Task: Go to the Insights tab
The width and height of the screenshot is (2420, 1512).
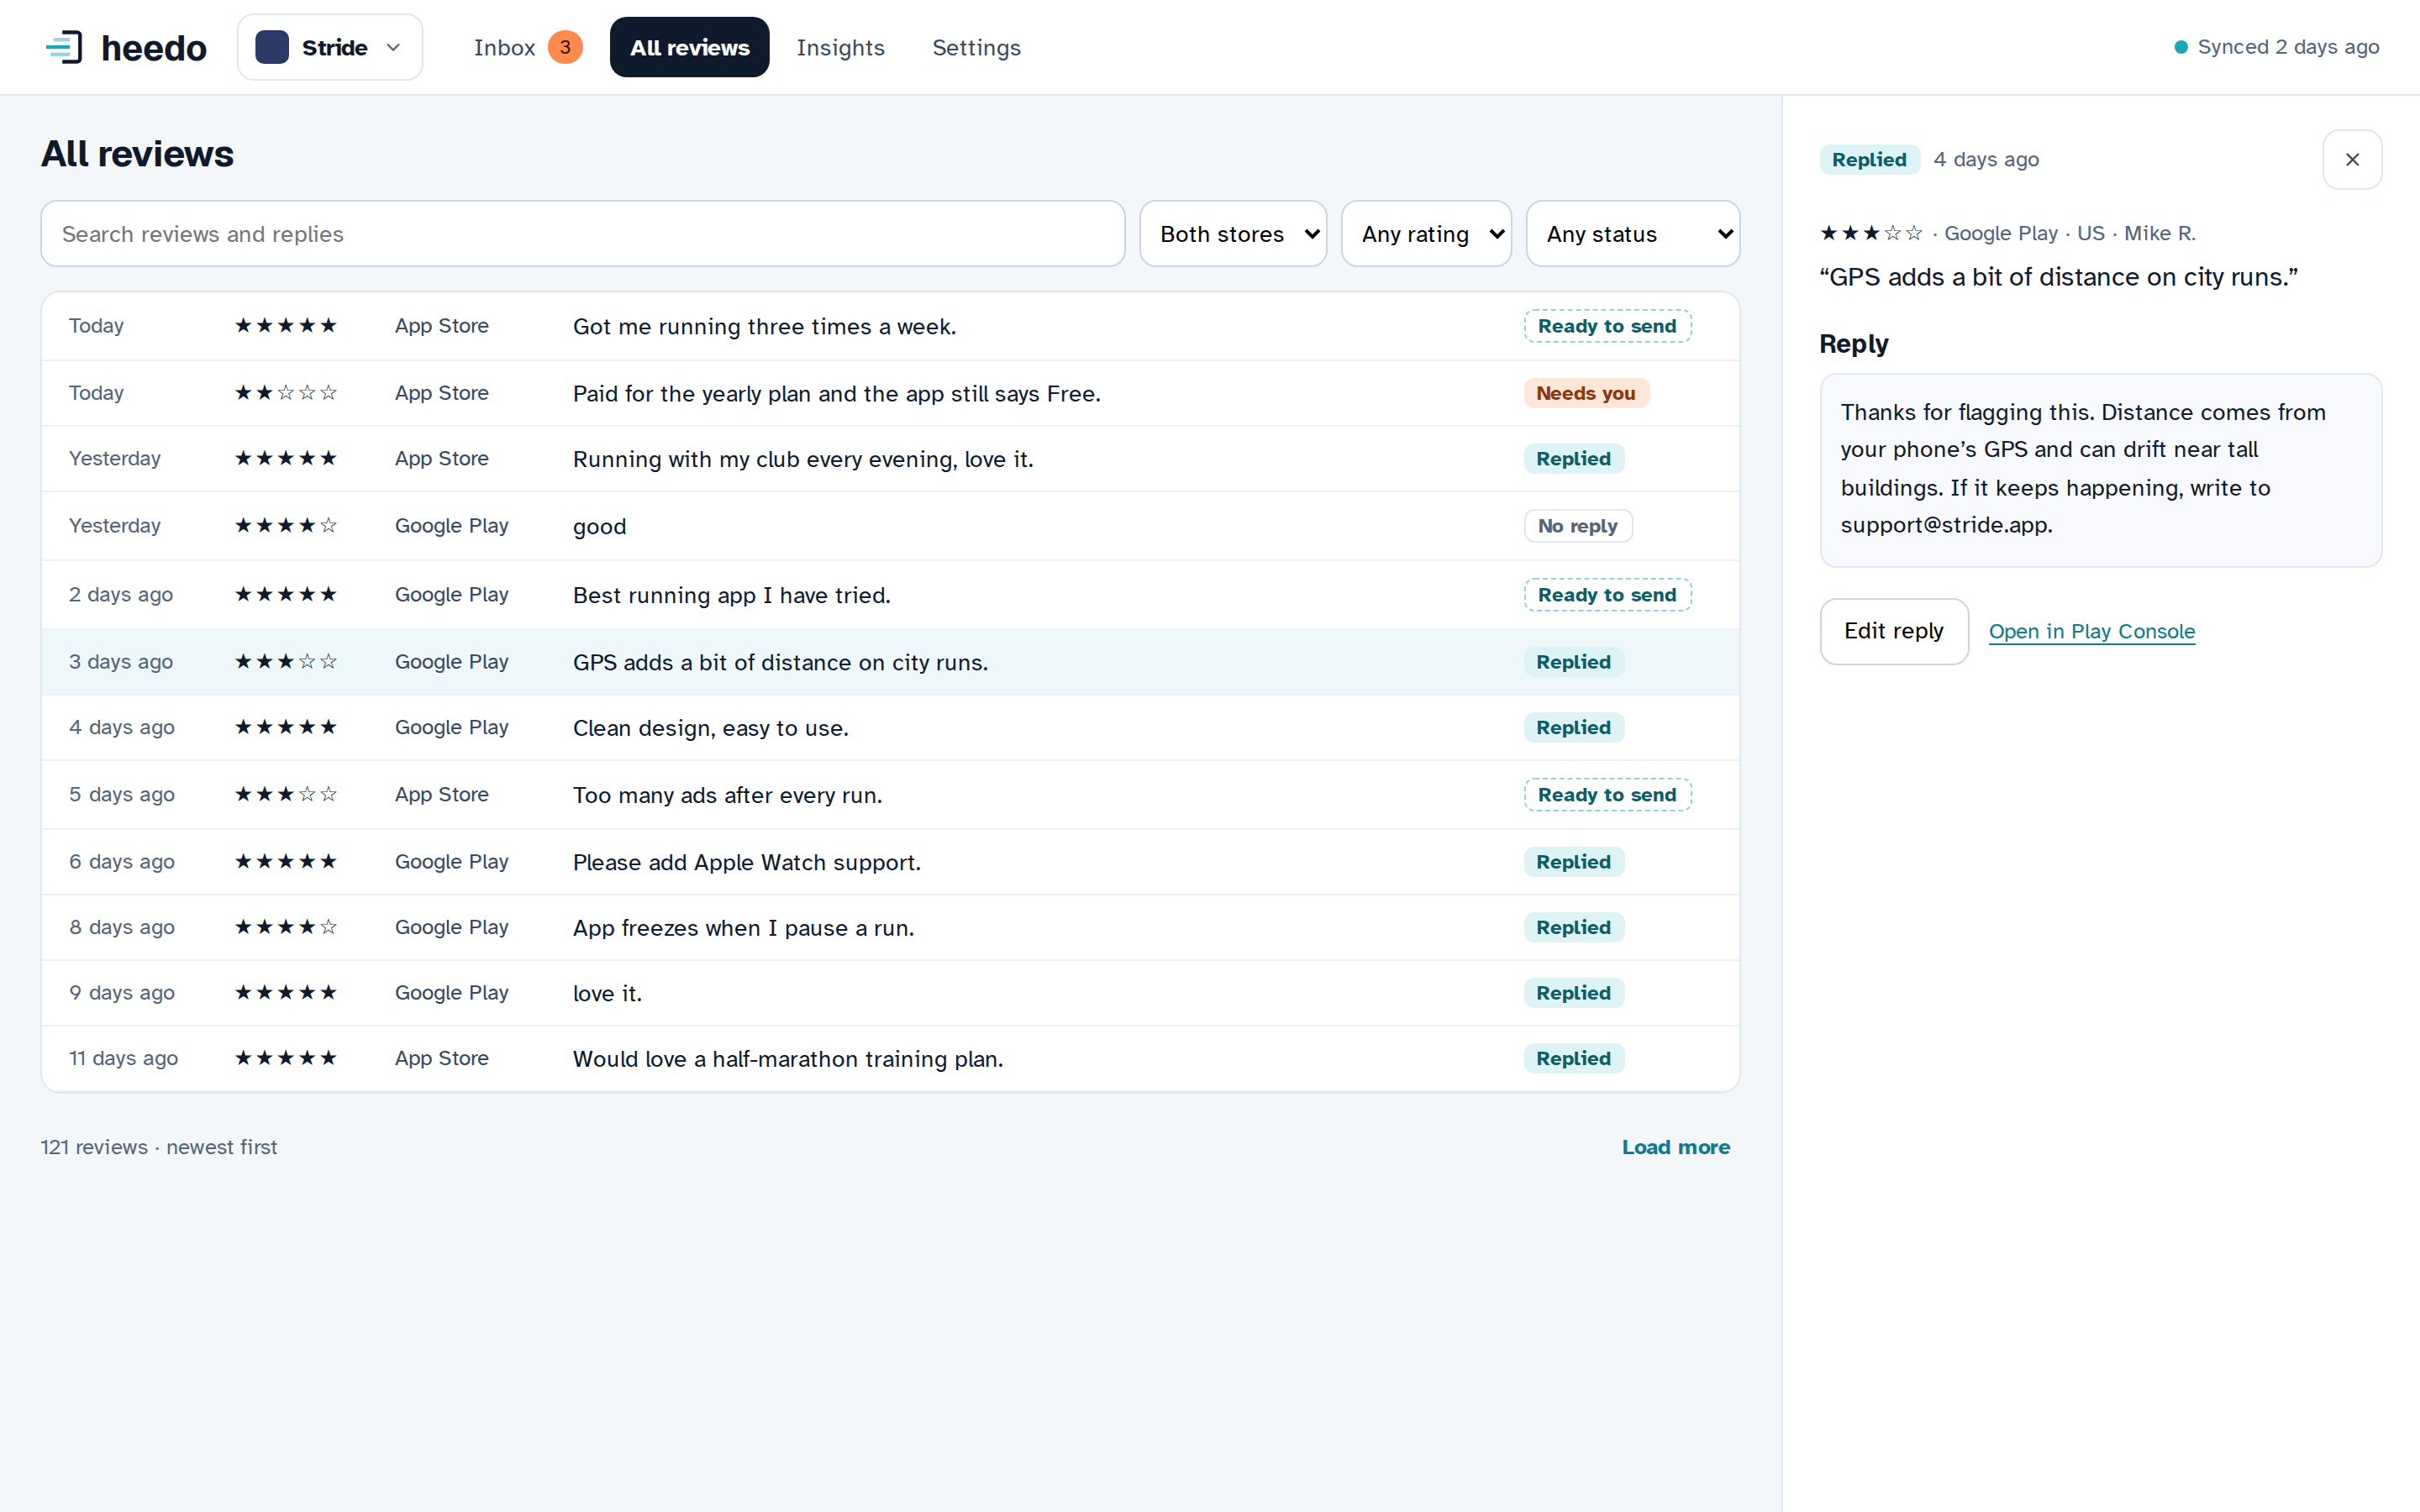Action: (x=841, y=47)
